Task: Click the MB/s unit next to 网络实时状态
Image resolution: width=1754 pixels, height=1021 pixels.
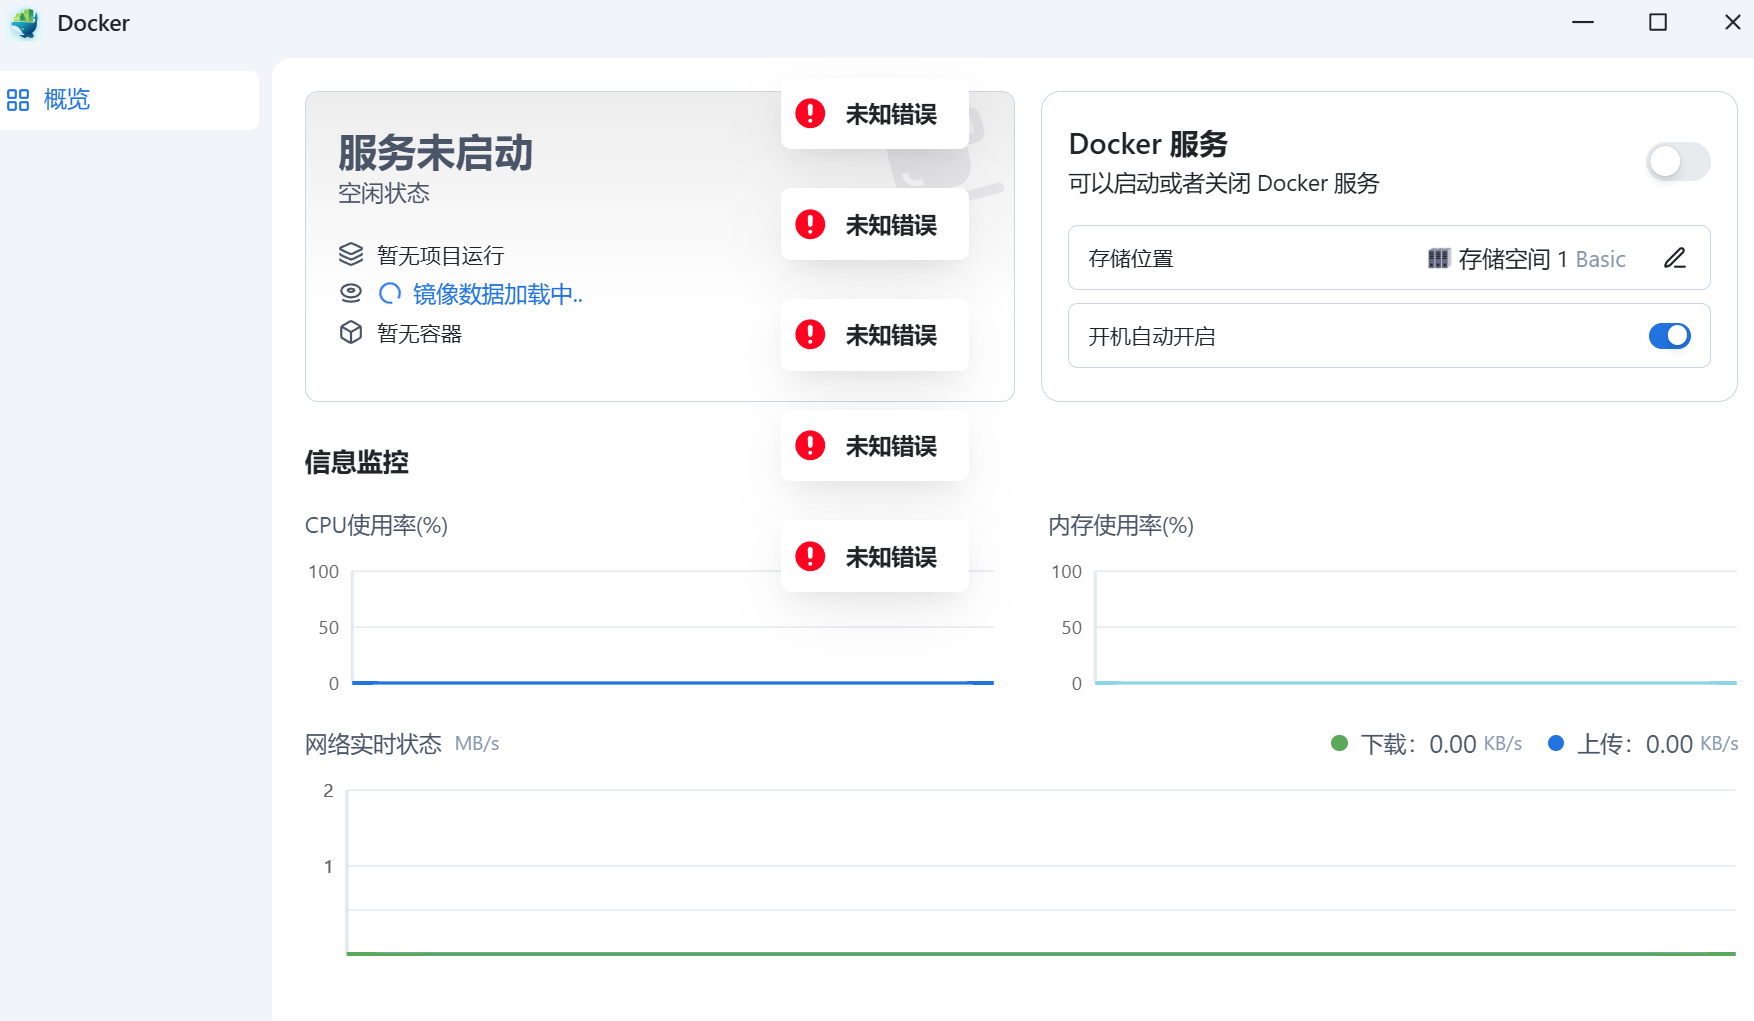Action: pyautogui.click(x=477, y=744)
